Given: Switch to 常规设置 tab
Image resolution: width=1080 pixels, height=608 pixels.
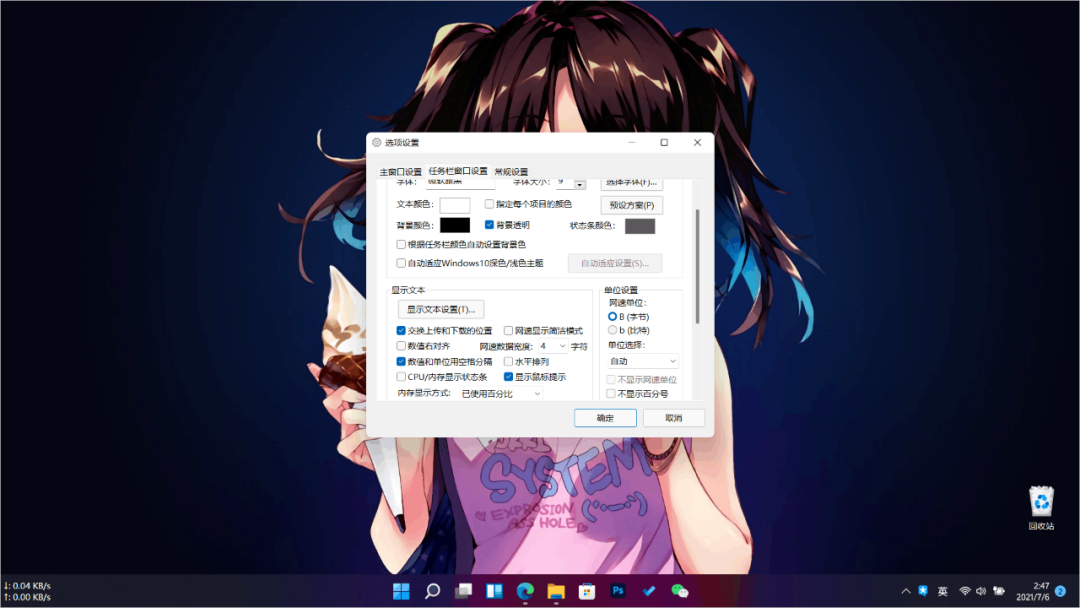Looking at the screenshot, I should point(511,171).
